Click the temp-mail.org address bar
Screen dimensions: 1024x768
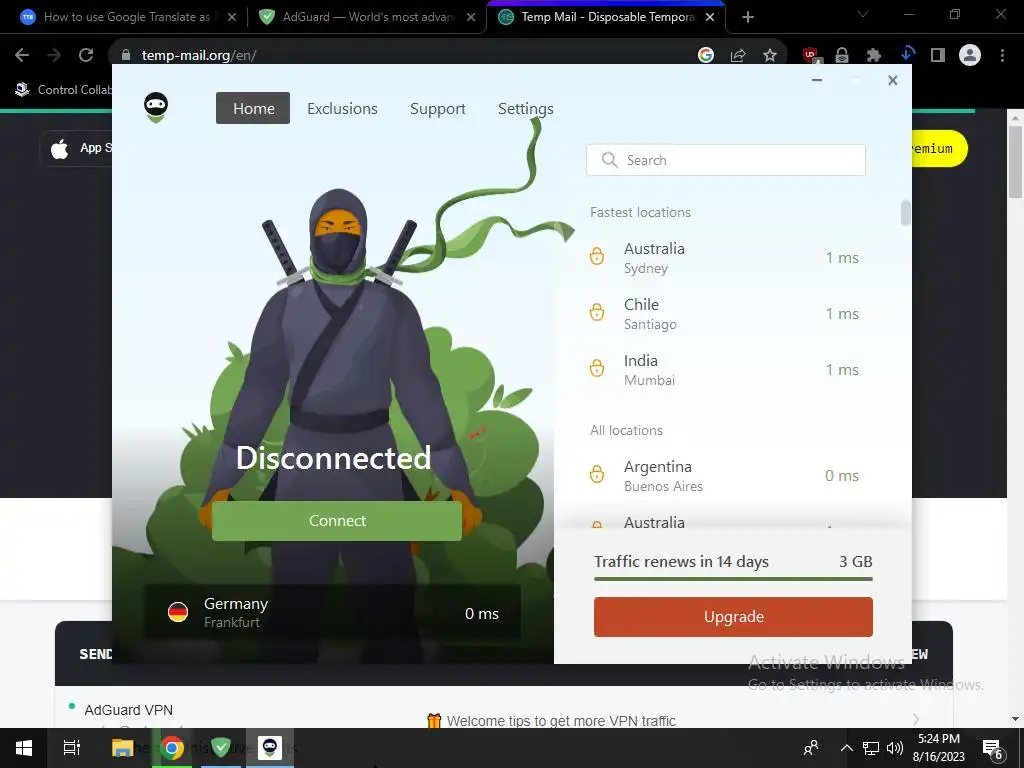pos(405,56)
